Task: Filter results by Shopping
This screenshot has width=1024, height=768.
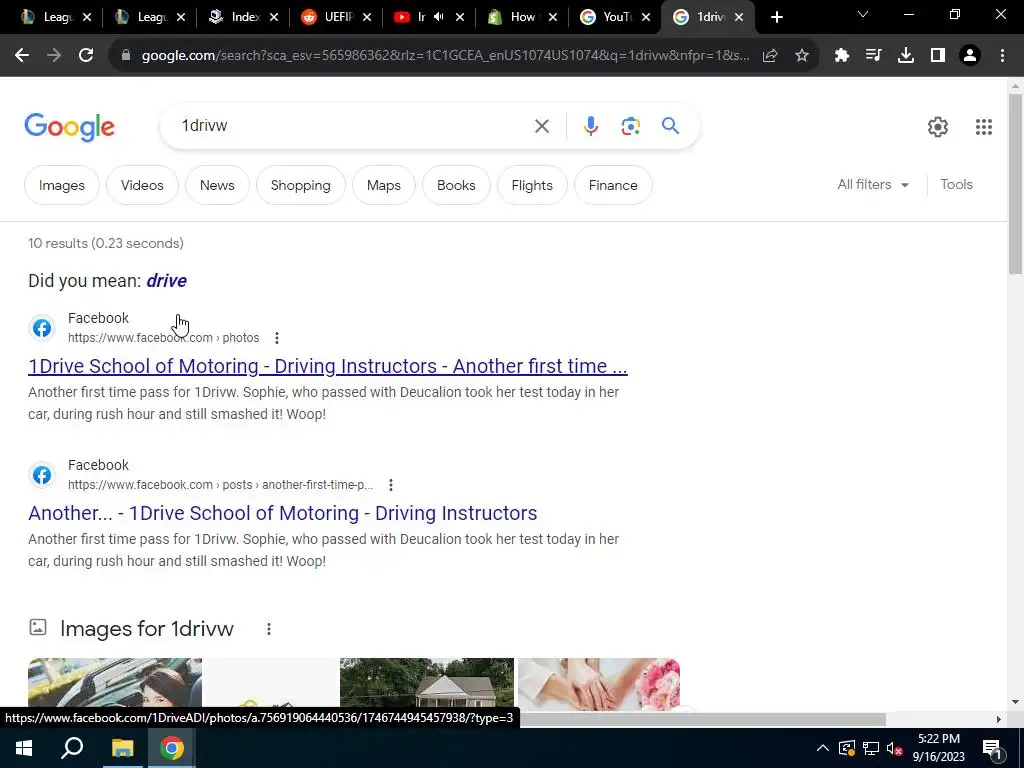Action: coord(300,185)
